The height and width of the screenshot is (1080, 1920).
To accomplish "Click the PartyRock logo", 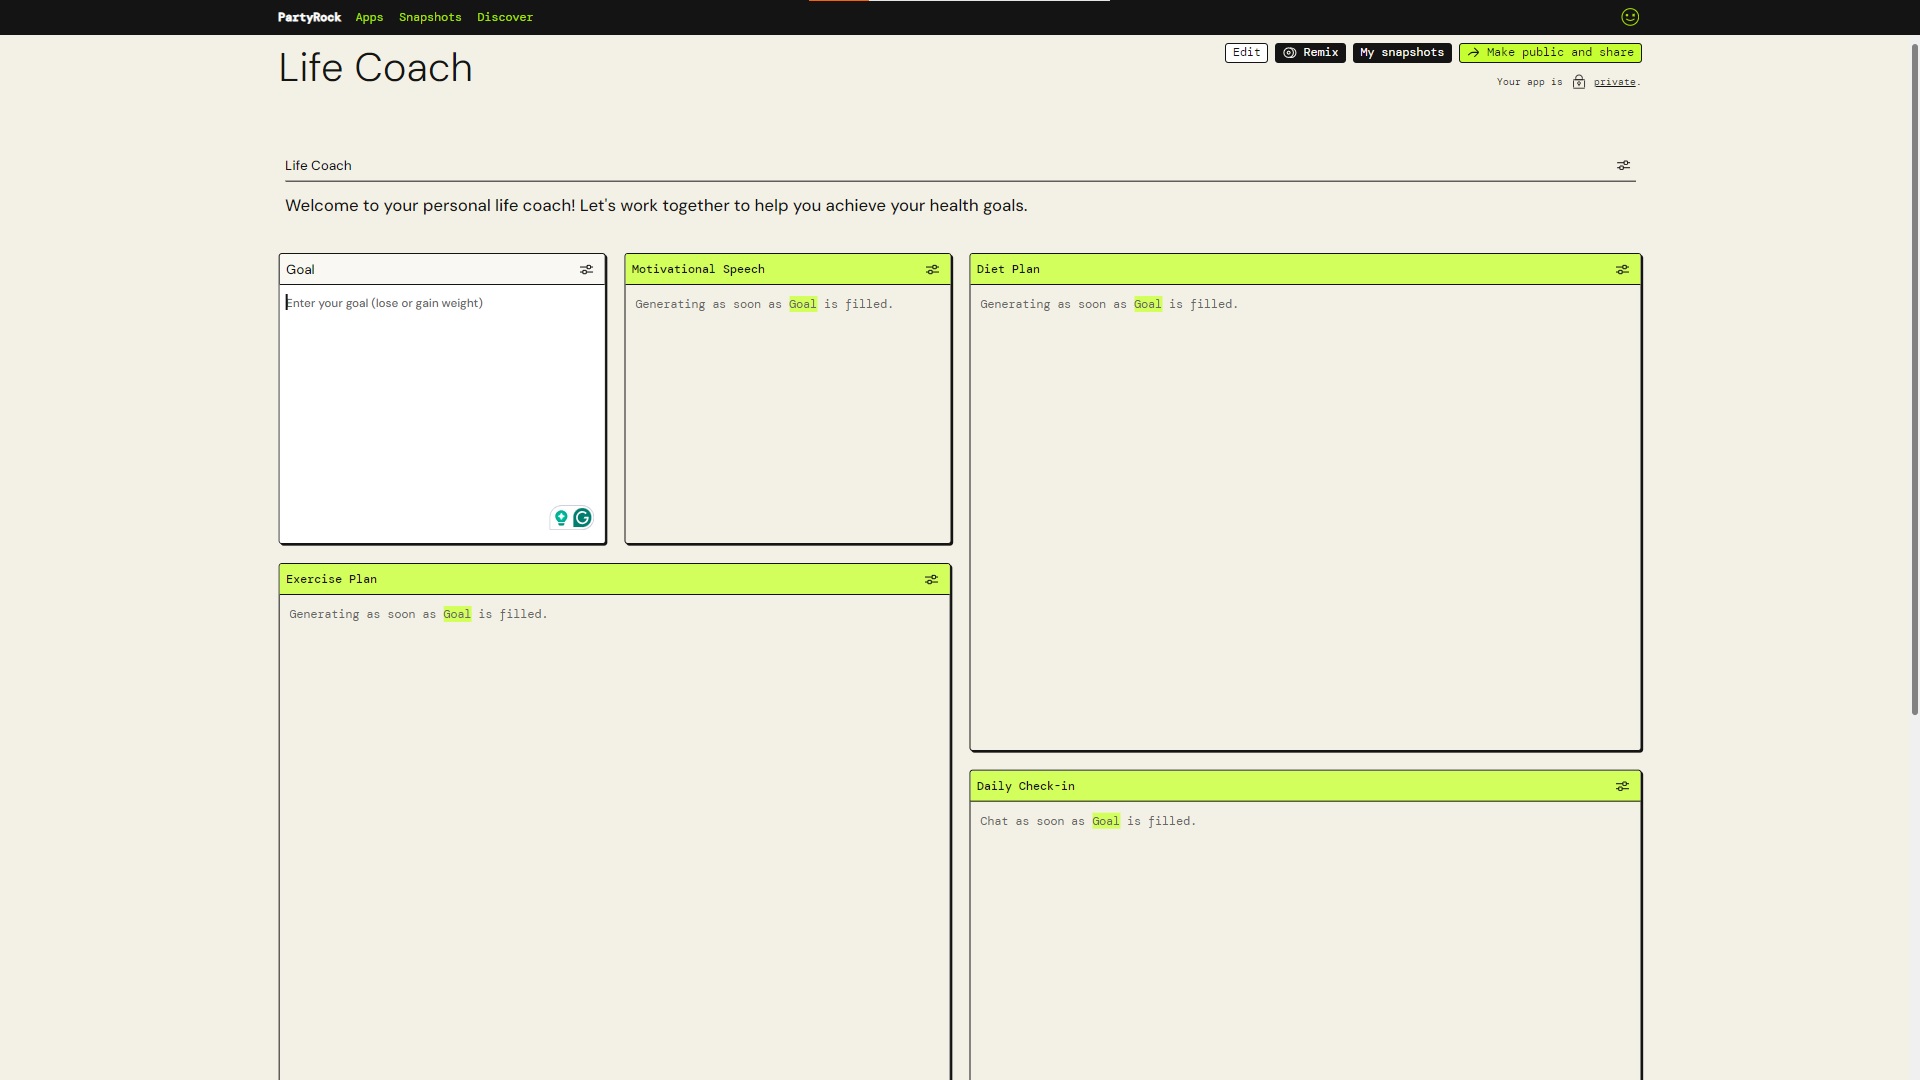I will point(309,17).
